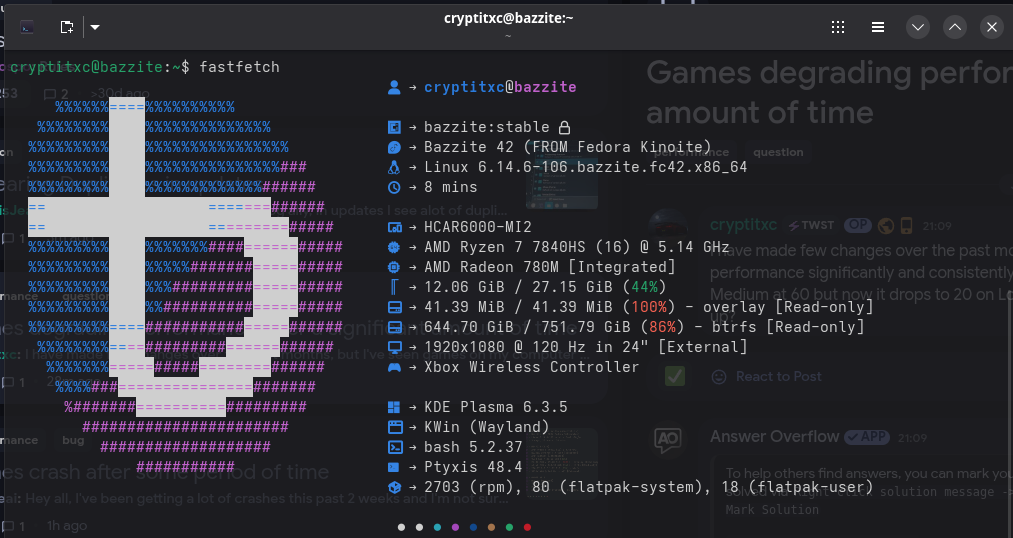Select the 'bug' tag in background Discord list
This screenshot has width=1013, height=538.
pyautogui.click(x=73, y=440)
